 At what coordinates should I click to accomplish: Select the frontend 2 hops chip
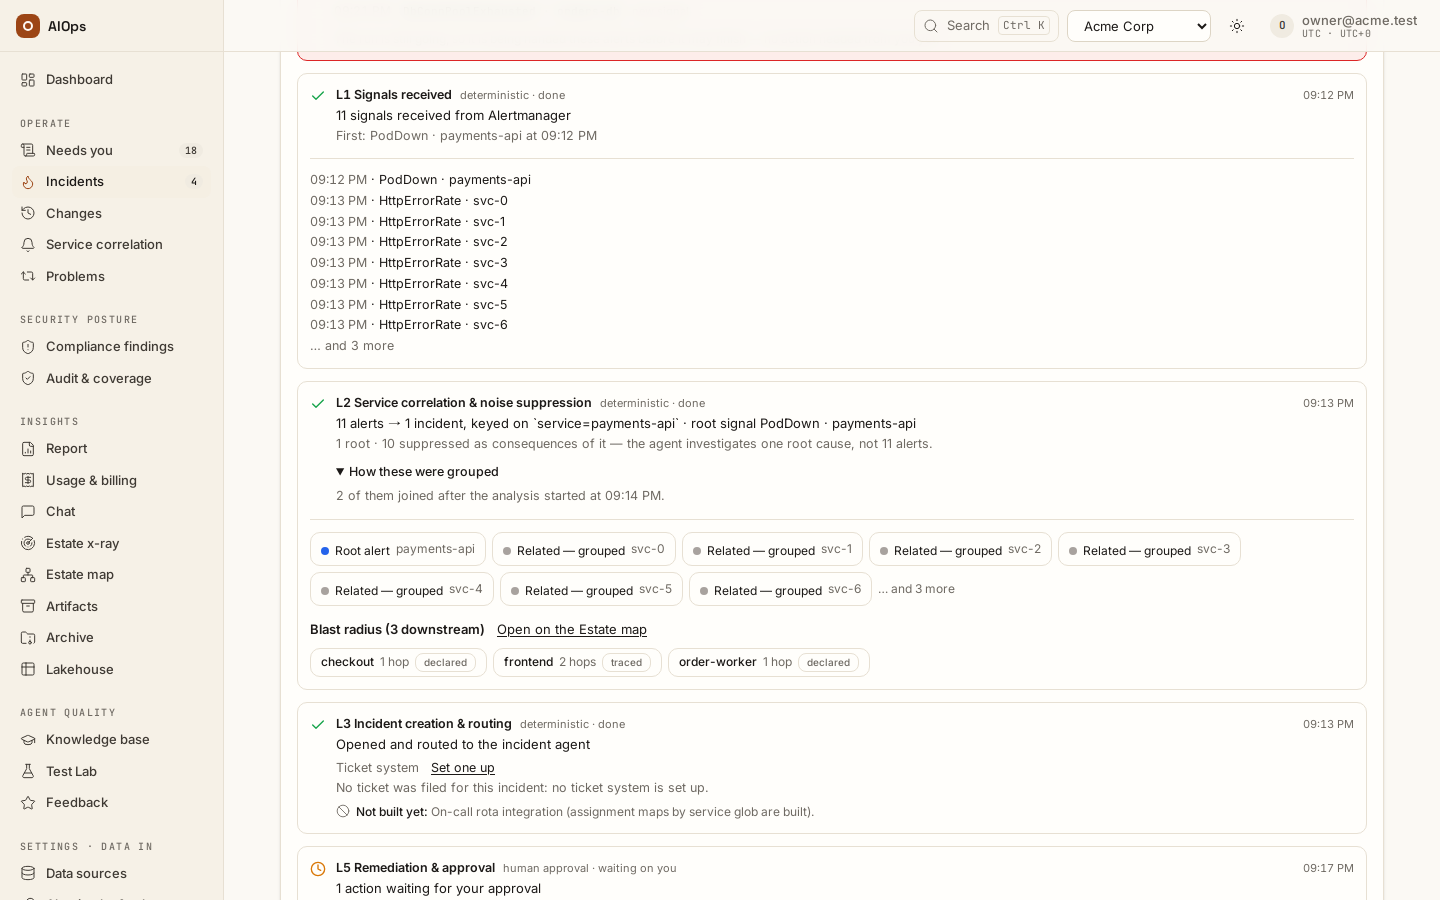[x=577, y=663]
